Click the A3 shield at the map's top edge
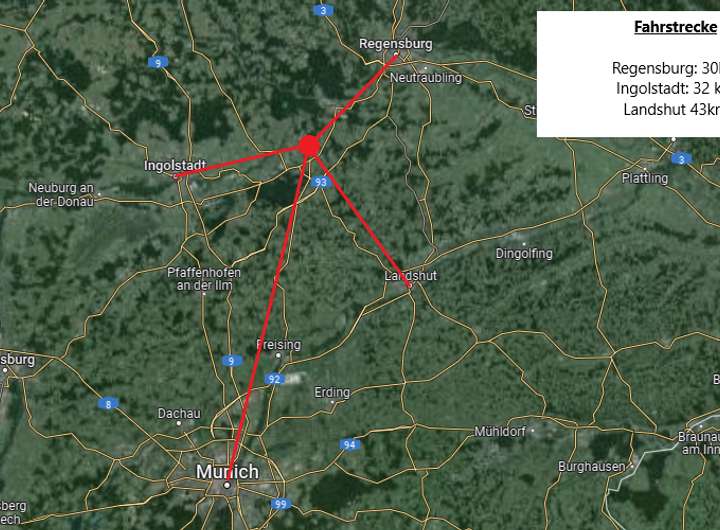 (x=323, y=11)
